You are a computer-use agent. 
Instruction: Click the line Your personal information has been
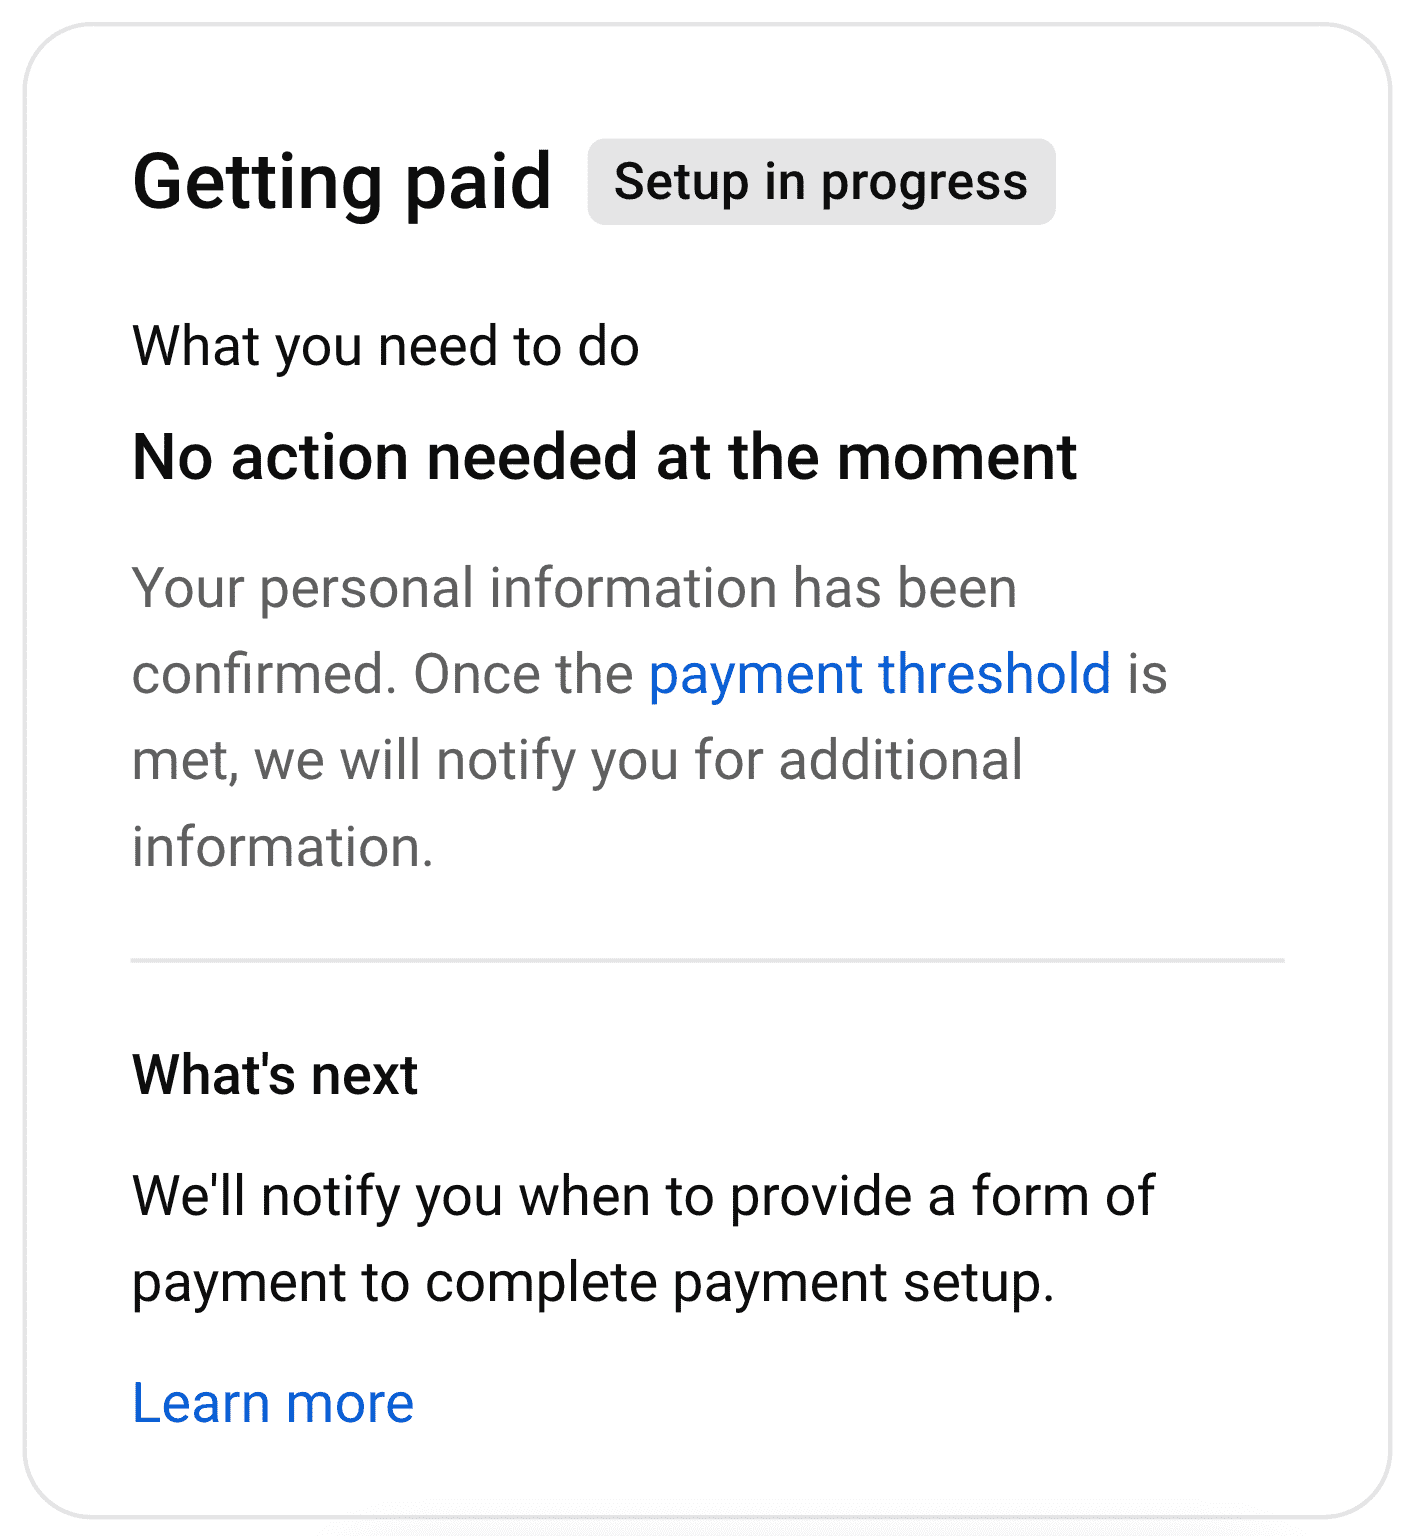(x=575, y=589)
